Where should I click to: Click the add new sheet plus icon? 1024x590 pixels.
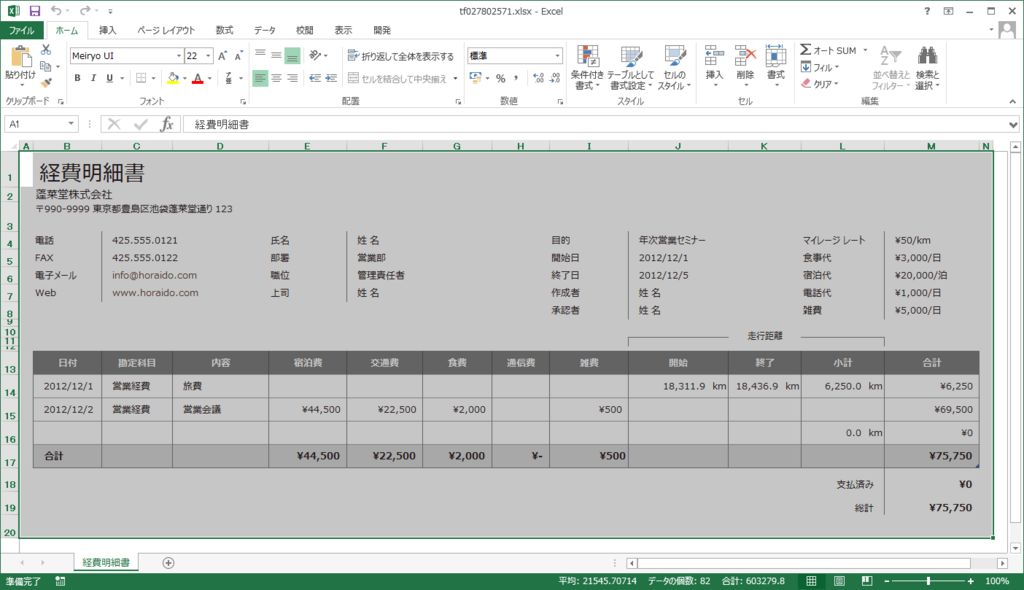(168, 563)
